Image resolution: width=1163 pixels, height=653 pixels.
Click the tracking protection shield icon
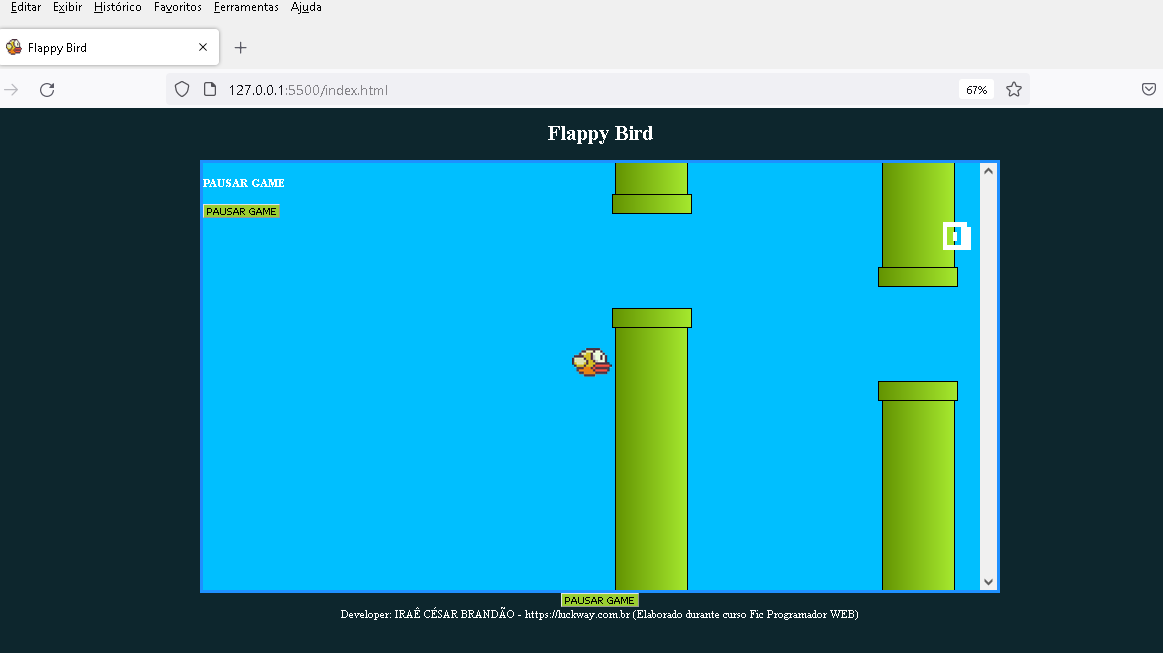click(x=181, y=89)
